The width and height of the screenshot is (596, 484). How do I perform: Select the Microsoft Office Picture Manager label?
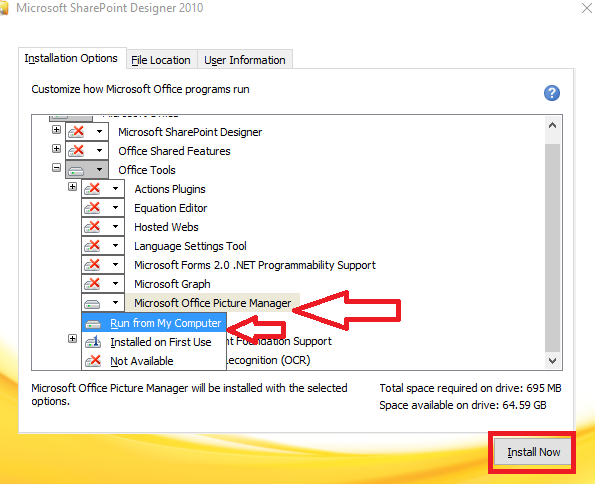coord(213,303)
